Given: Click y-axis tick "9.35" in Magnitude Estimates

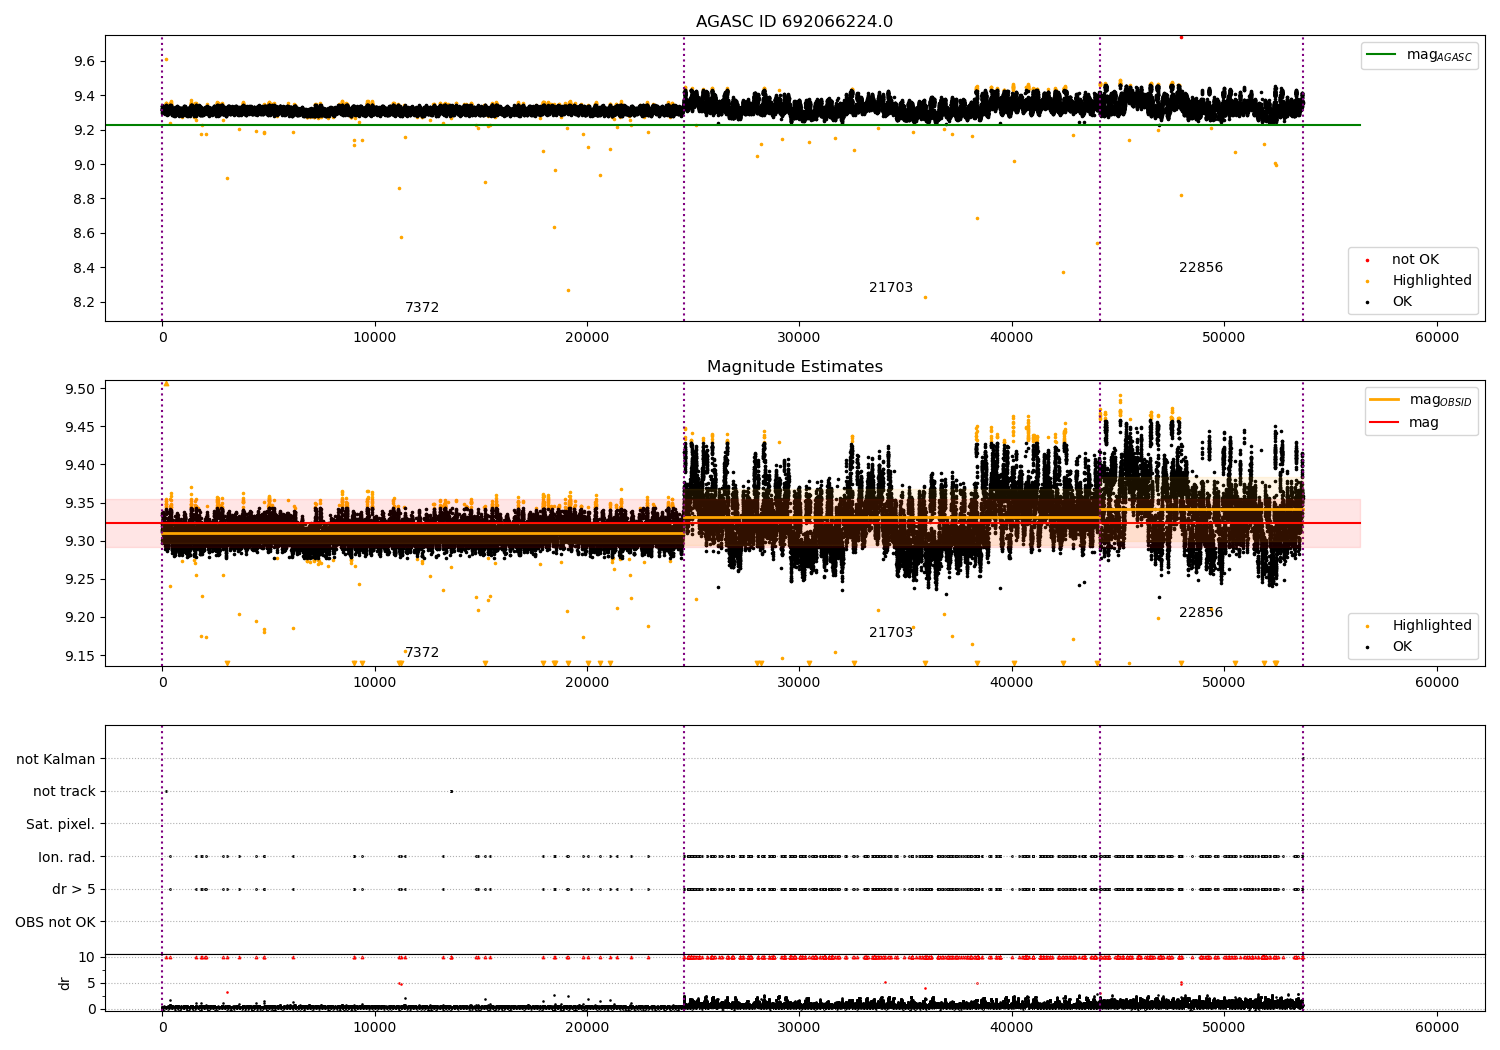Looking at the screenshot, I should coord(80,503).
